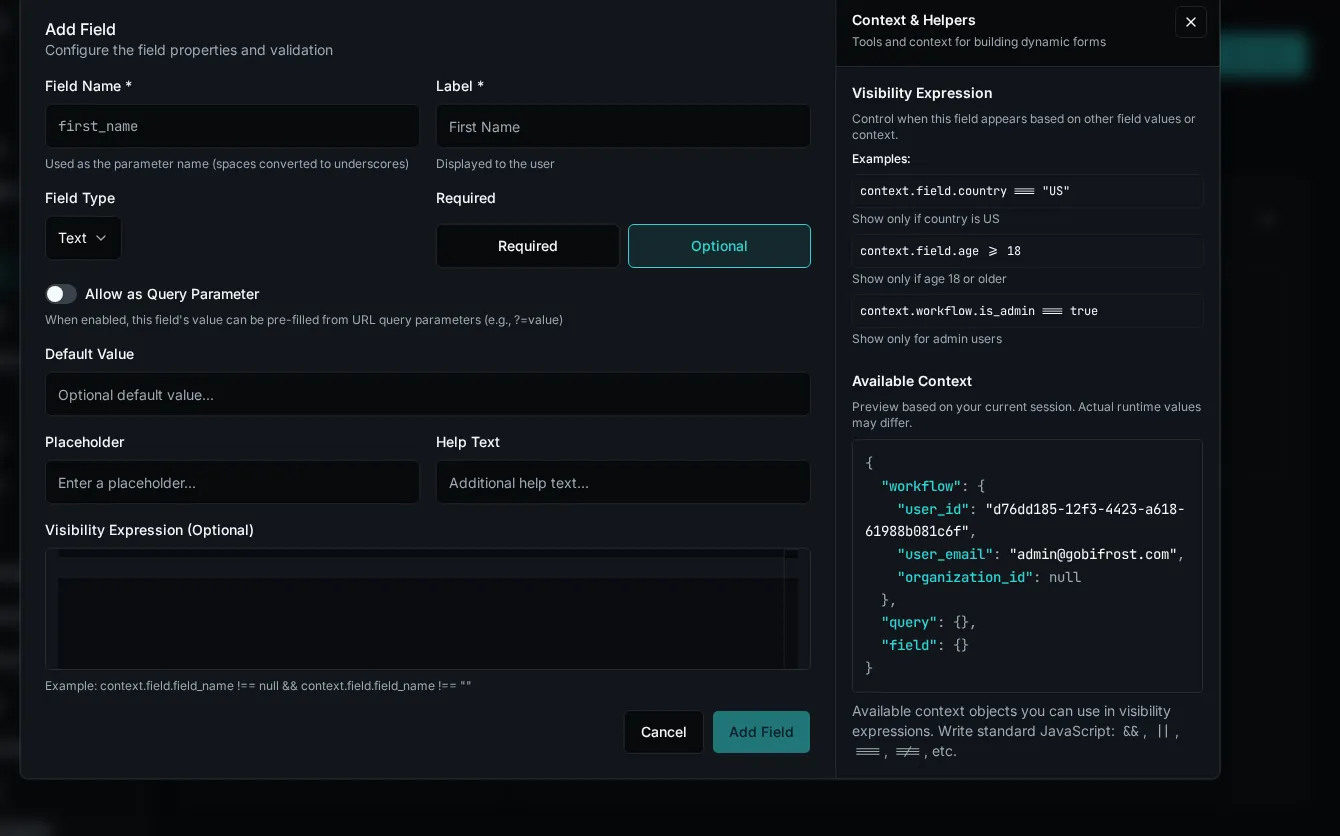Screen dimensions: 1340x836
Task: Click the Placeholder input field
Action: 232,482
